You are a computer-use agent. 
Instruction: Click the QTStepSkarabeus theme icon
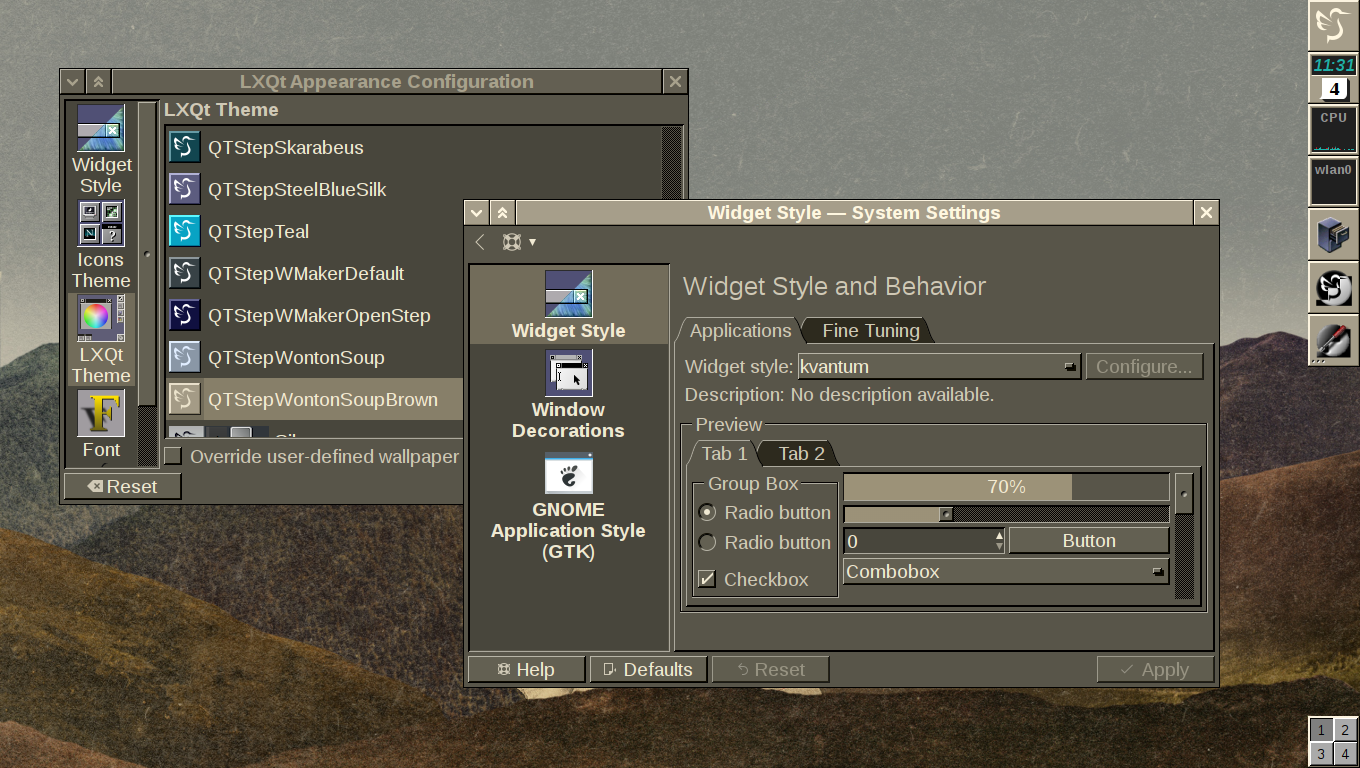click(185, 147)
